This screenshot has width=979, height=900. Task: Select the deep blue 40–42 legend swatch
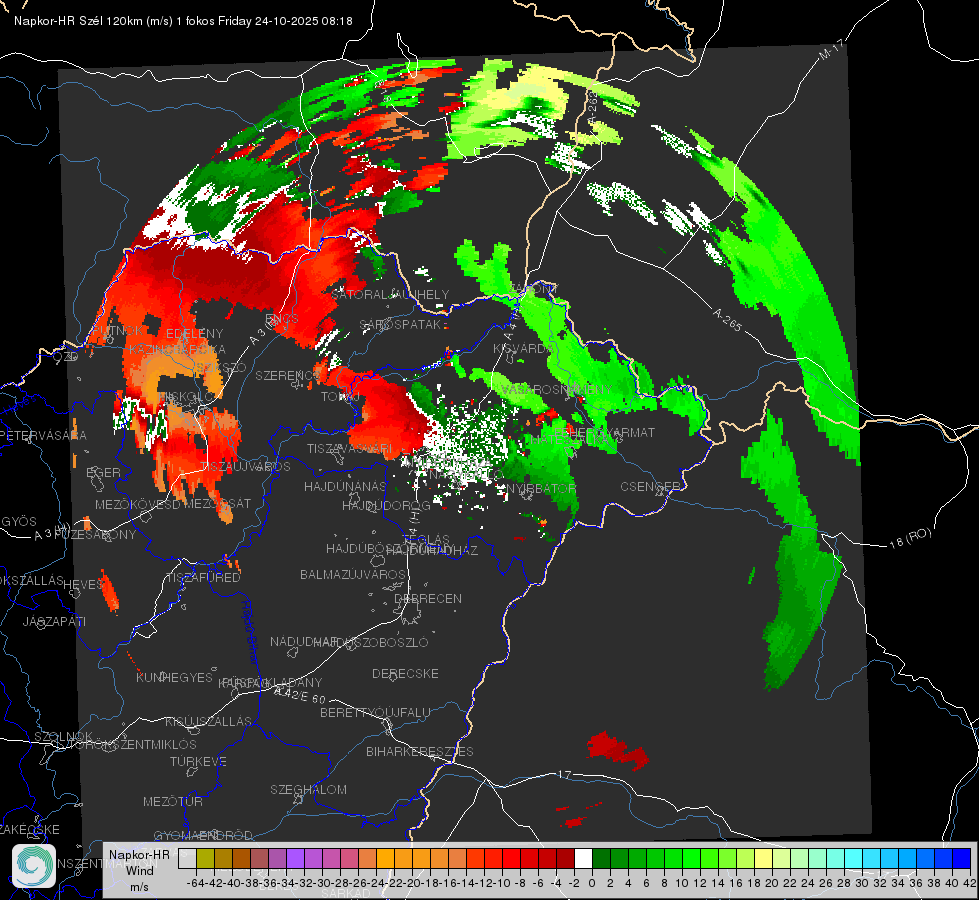coord(962,859)
